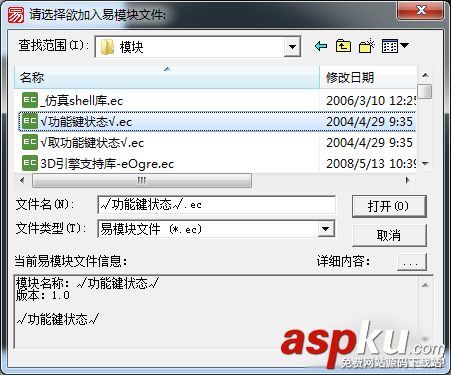This screenshot has width=451, height=375.
Task: Open the view menu icon
Action: click(395, 46)
